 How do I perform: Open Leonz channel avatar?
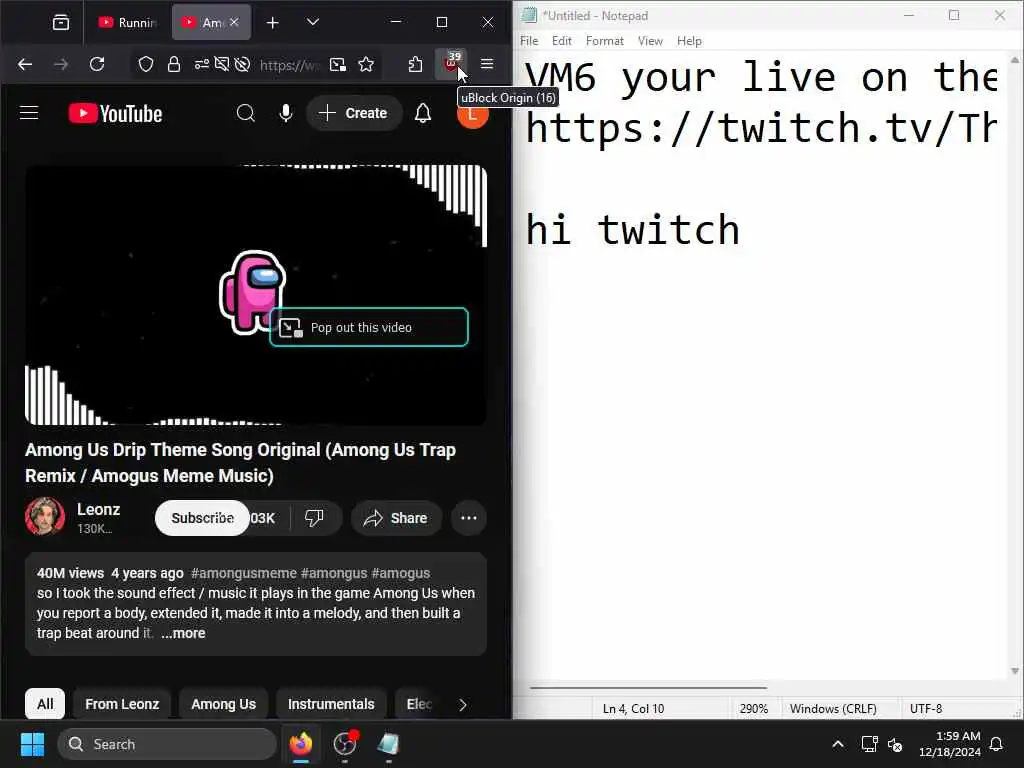tap(44, 516)
